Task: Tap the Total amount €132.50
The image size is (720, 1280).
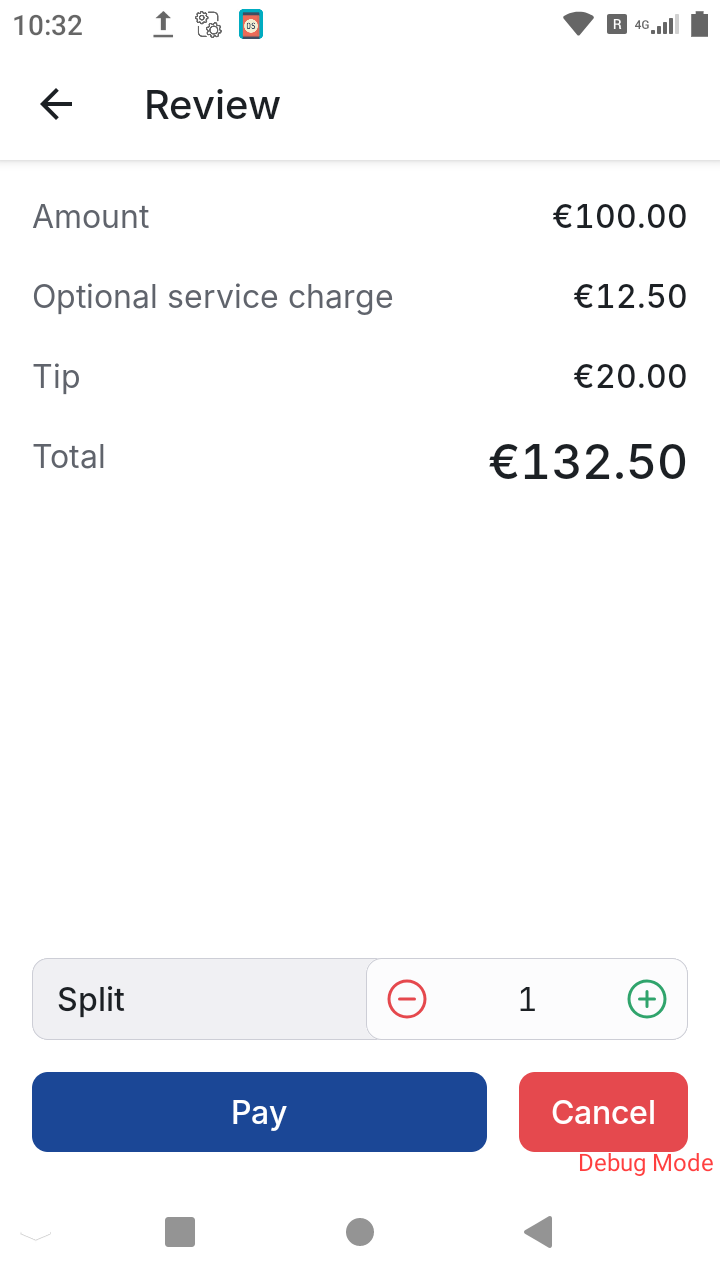Action: pyautogui.click(x=587, y=462)
